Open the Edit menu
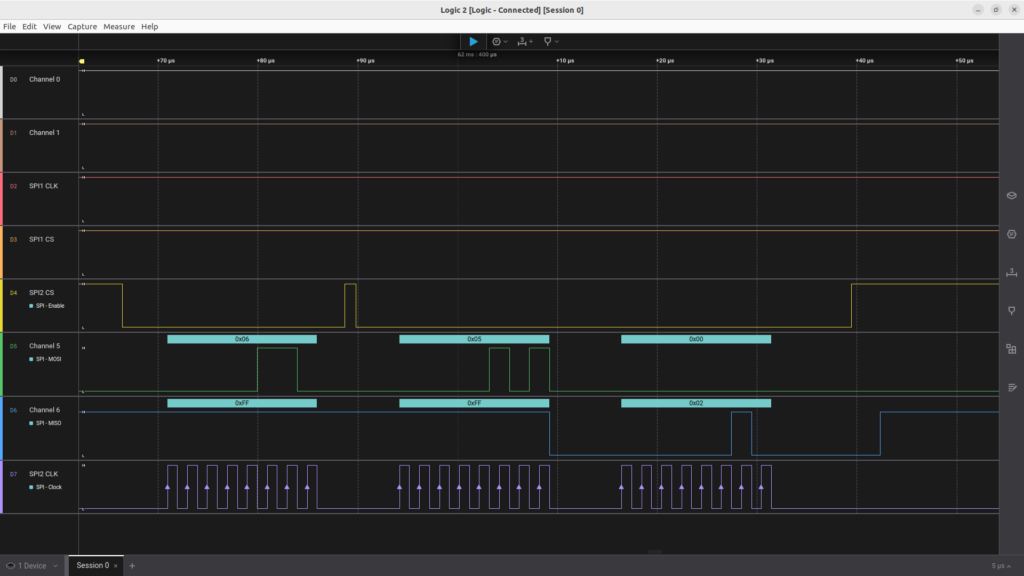This screenshot has width=1024, height=576. coord(29,27)
